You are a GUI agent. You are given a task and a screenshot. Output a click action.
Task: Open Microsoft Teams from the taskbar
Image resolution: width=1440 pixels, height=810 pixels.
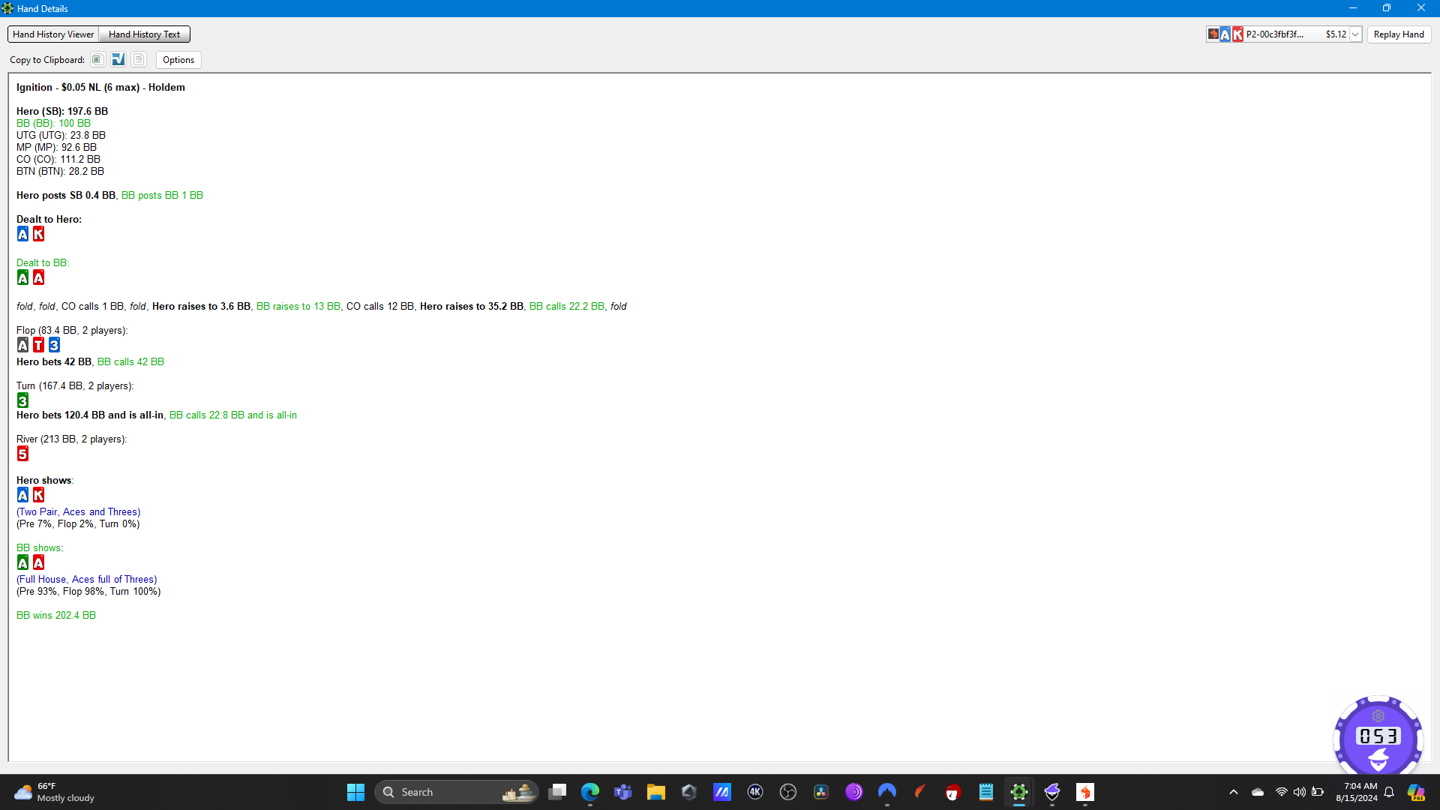[x=623, y=792]
